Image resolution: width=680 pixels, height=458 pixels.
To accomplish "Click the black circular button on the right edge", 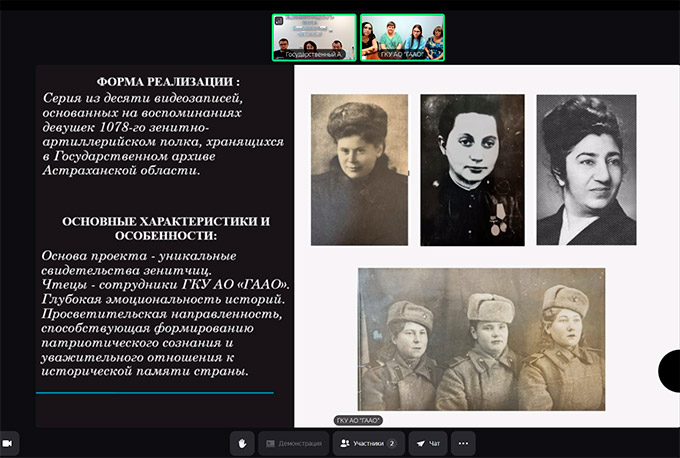I will pyautogui.click(x=670, y=371).
